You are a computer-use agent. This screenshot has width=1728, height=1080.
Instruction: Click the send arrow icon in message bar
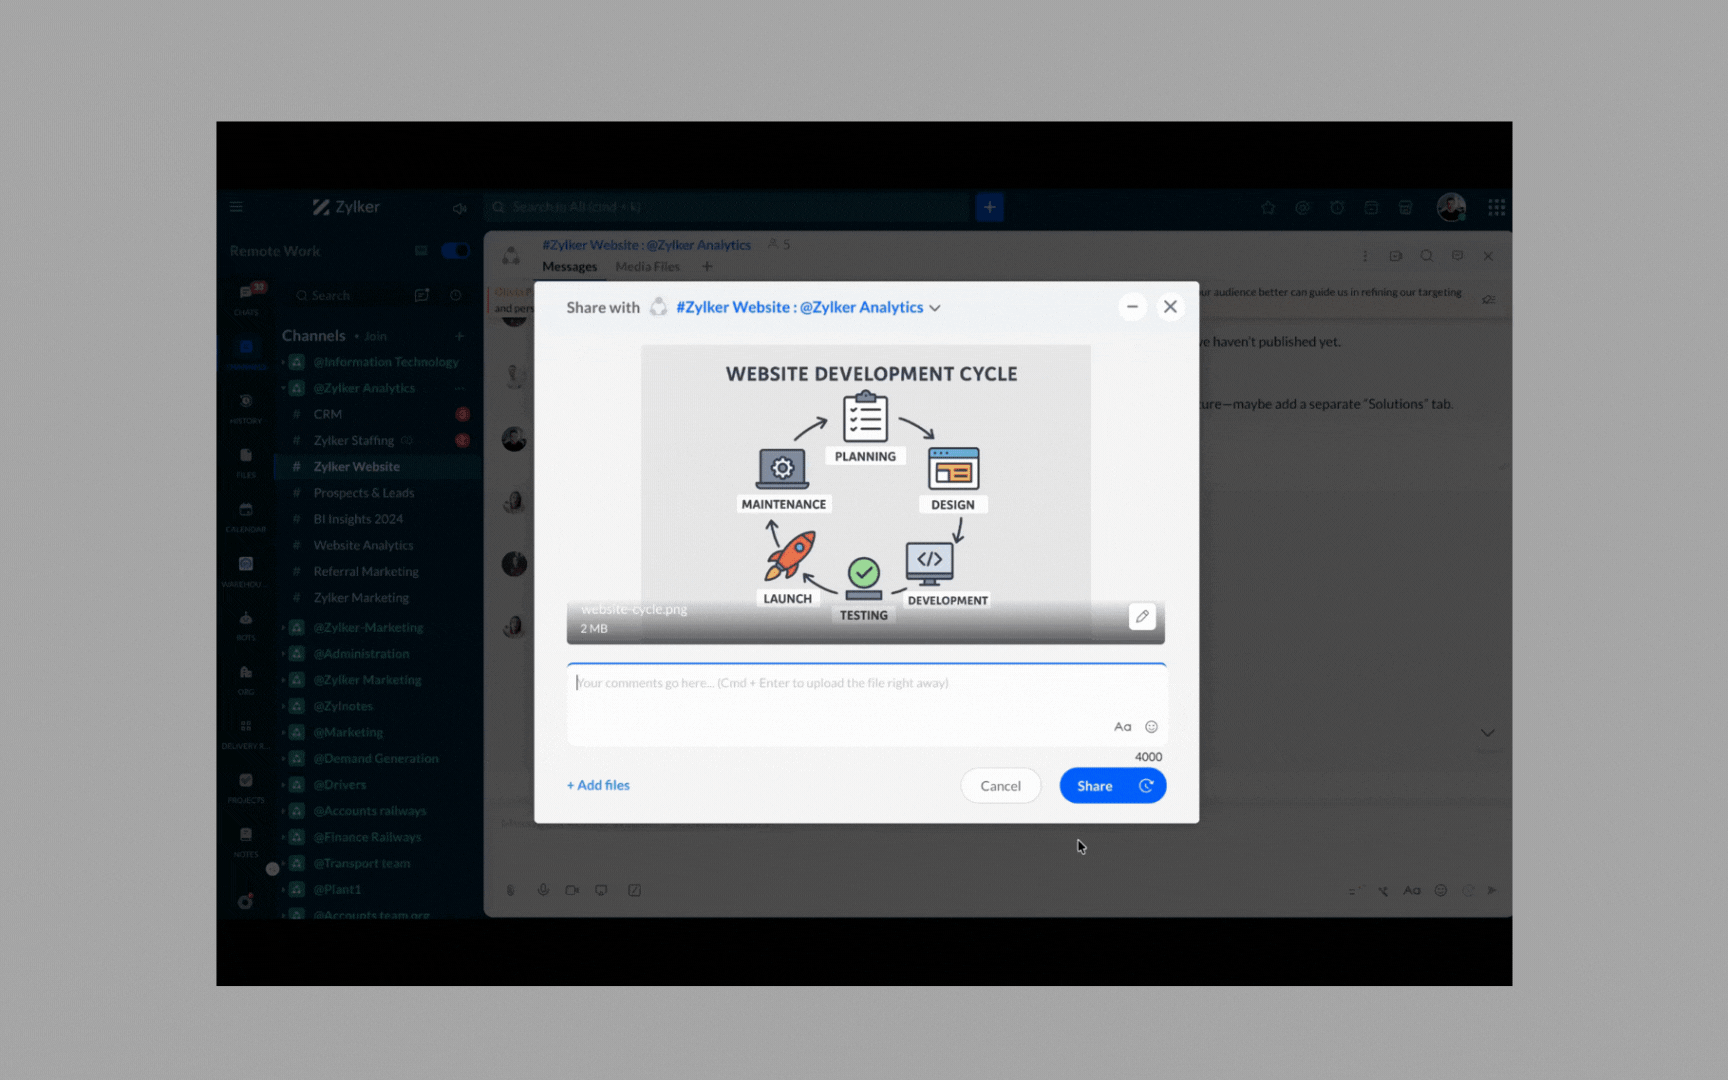point(1492,890)
